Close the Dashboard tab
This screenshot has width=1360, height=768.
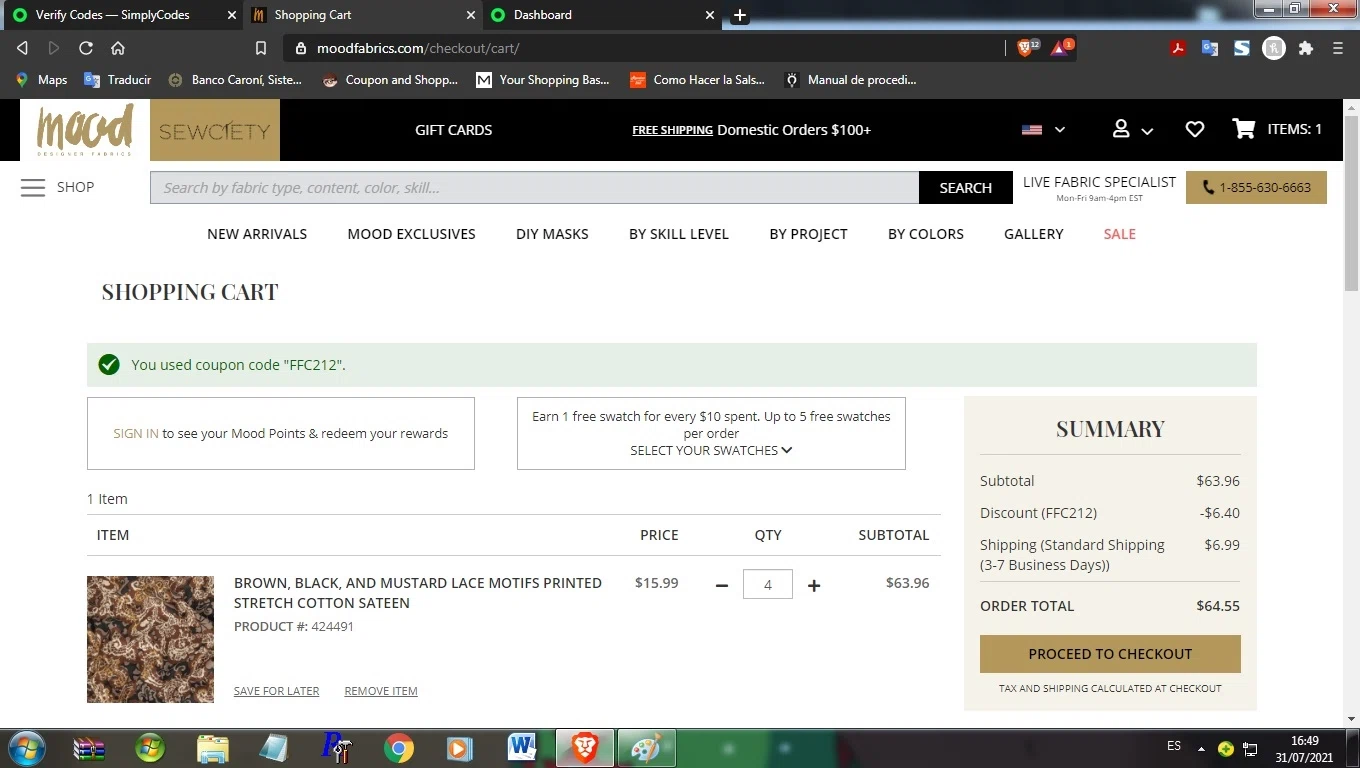coord(710,15)
